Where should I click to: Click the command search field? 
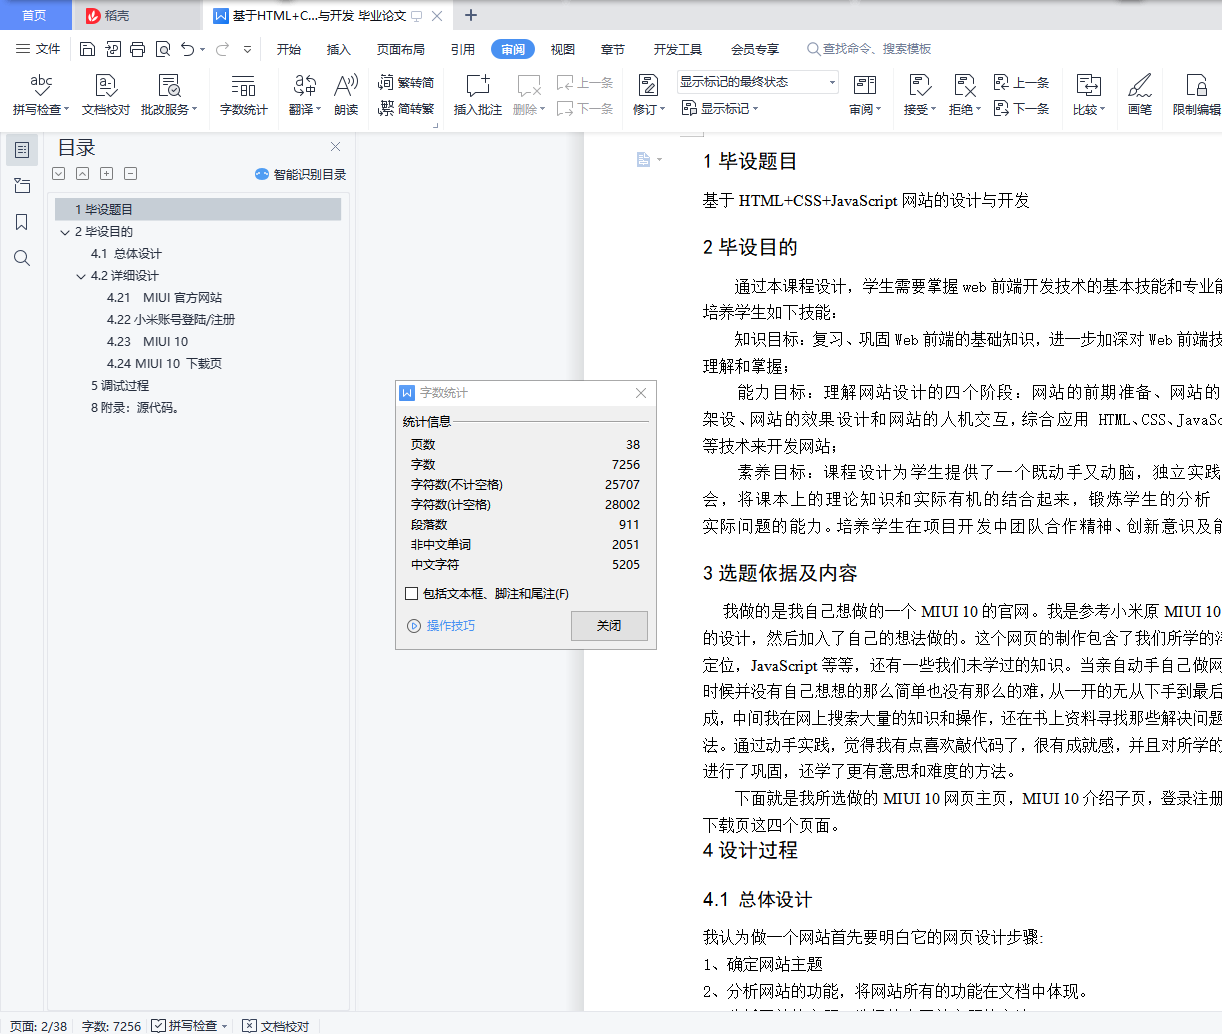tap(870, 49)
